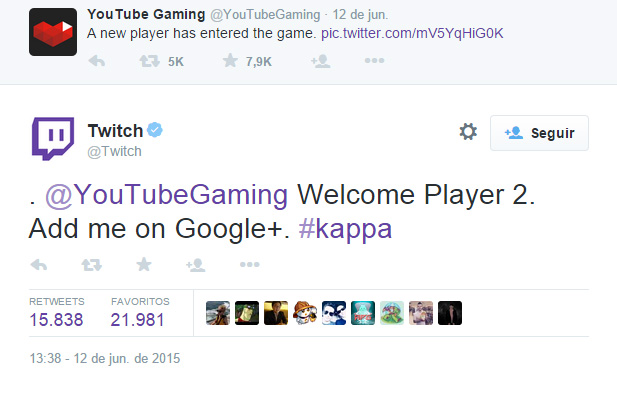Open the gear settings dropdown
The image size is (617, 394).
coord(468,131)
